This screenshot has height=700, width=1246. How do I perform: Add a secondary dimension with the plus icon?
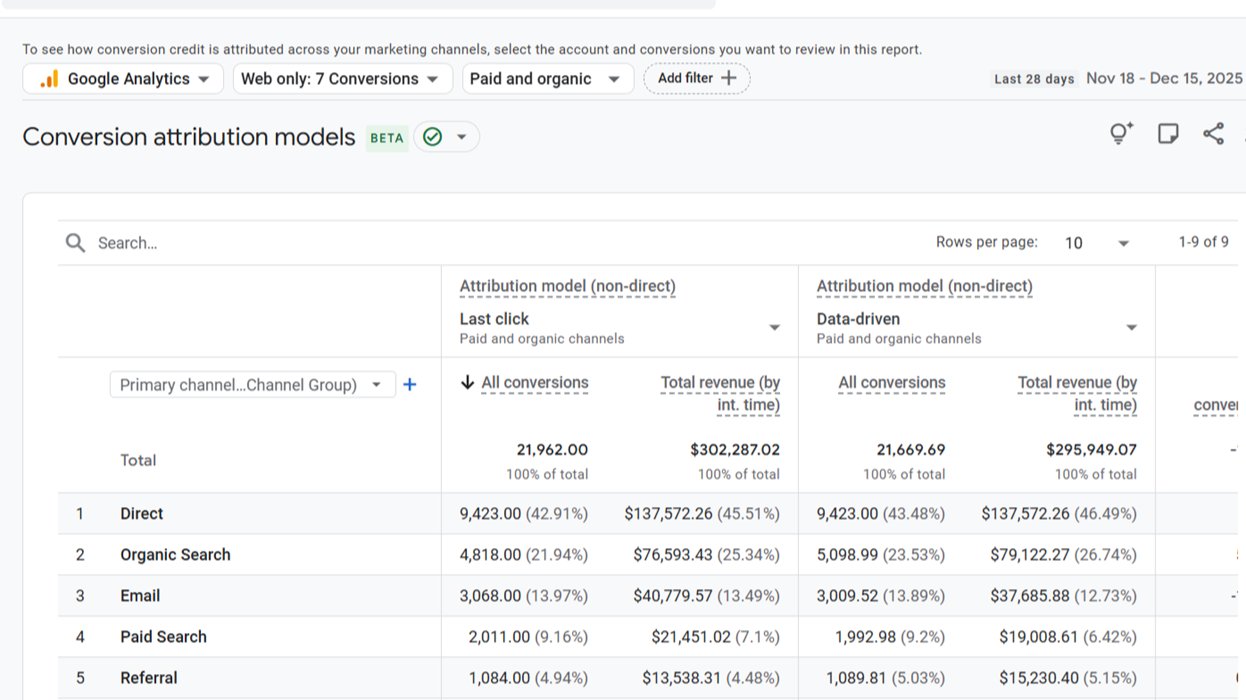[x=410, y=383]
